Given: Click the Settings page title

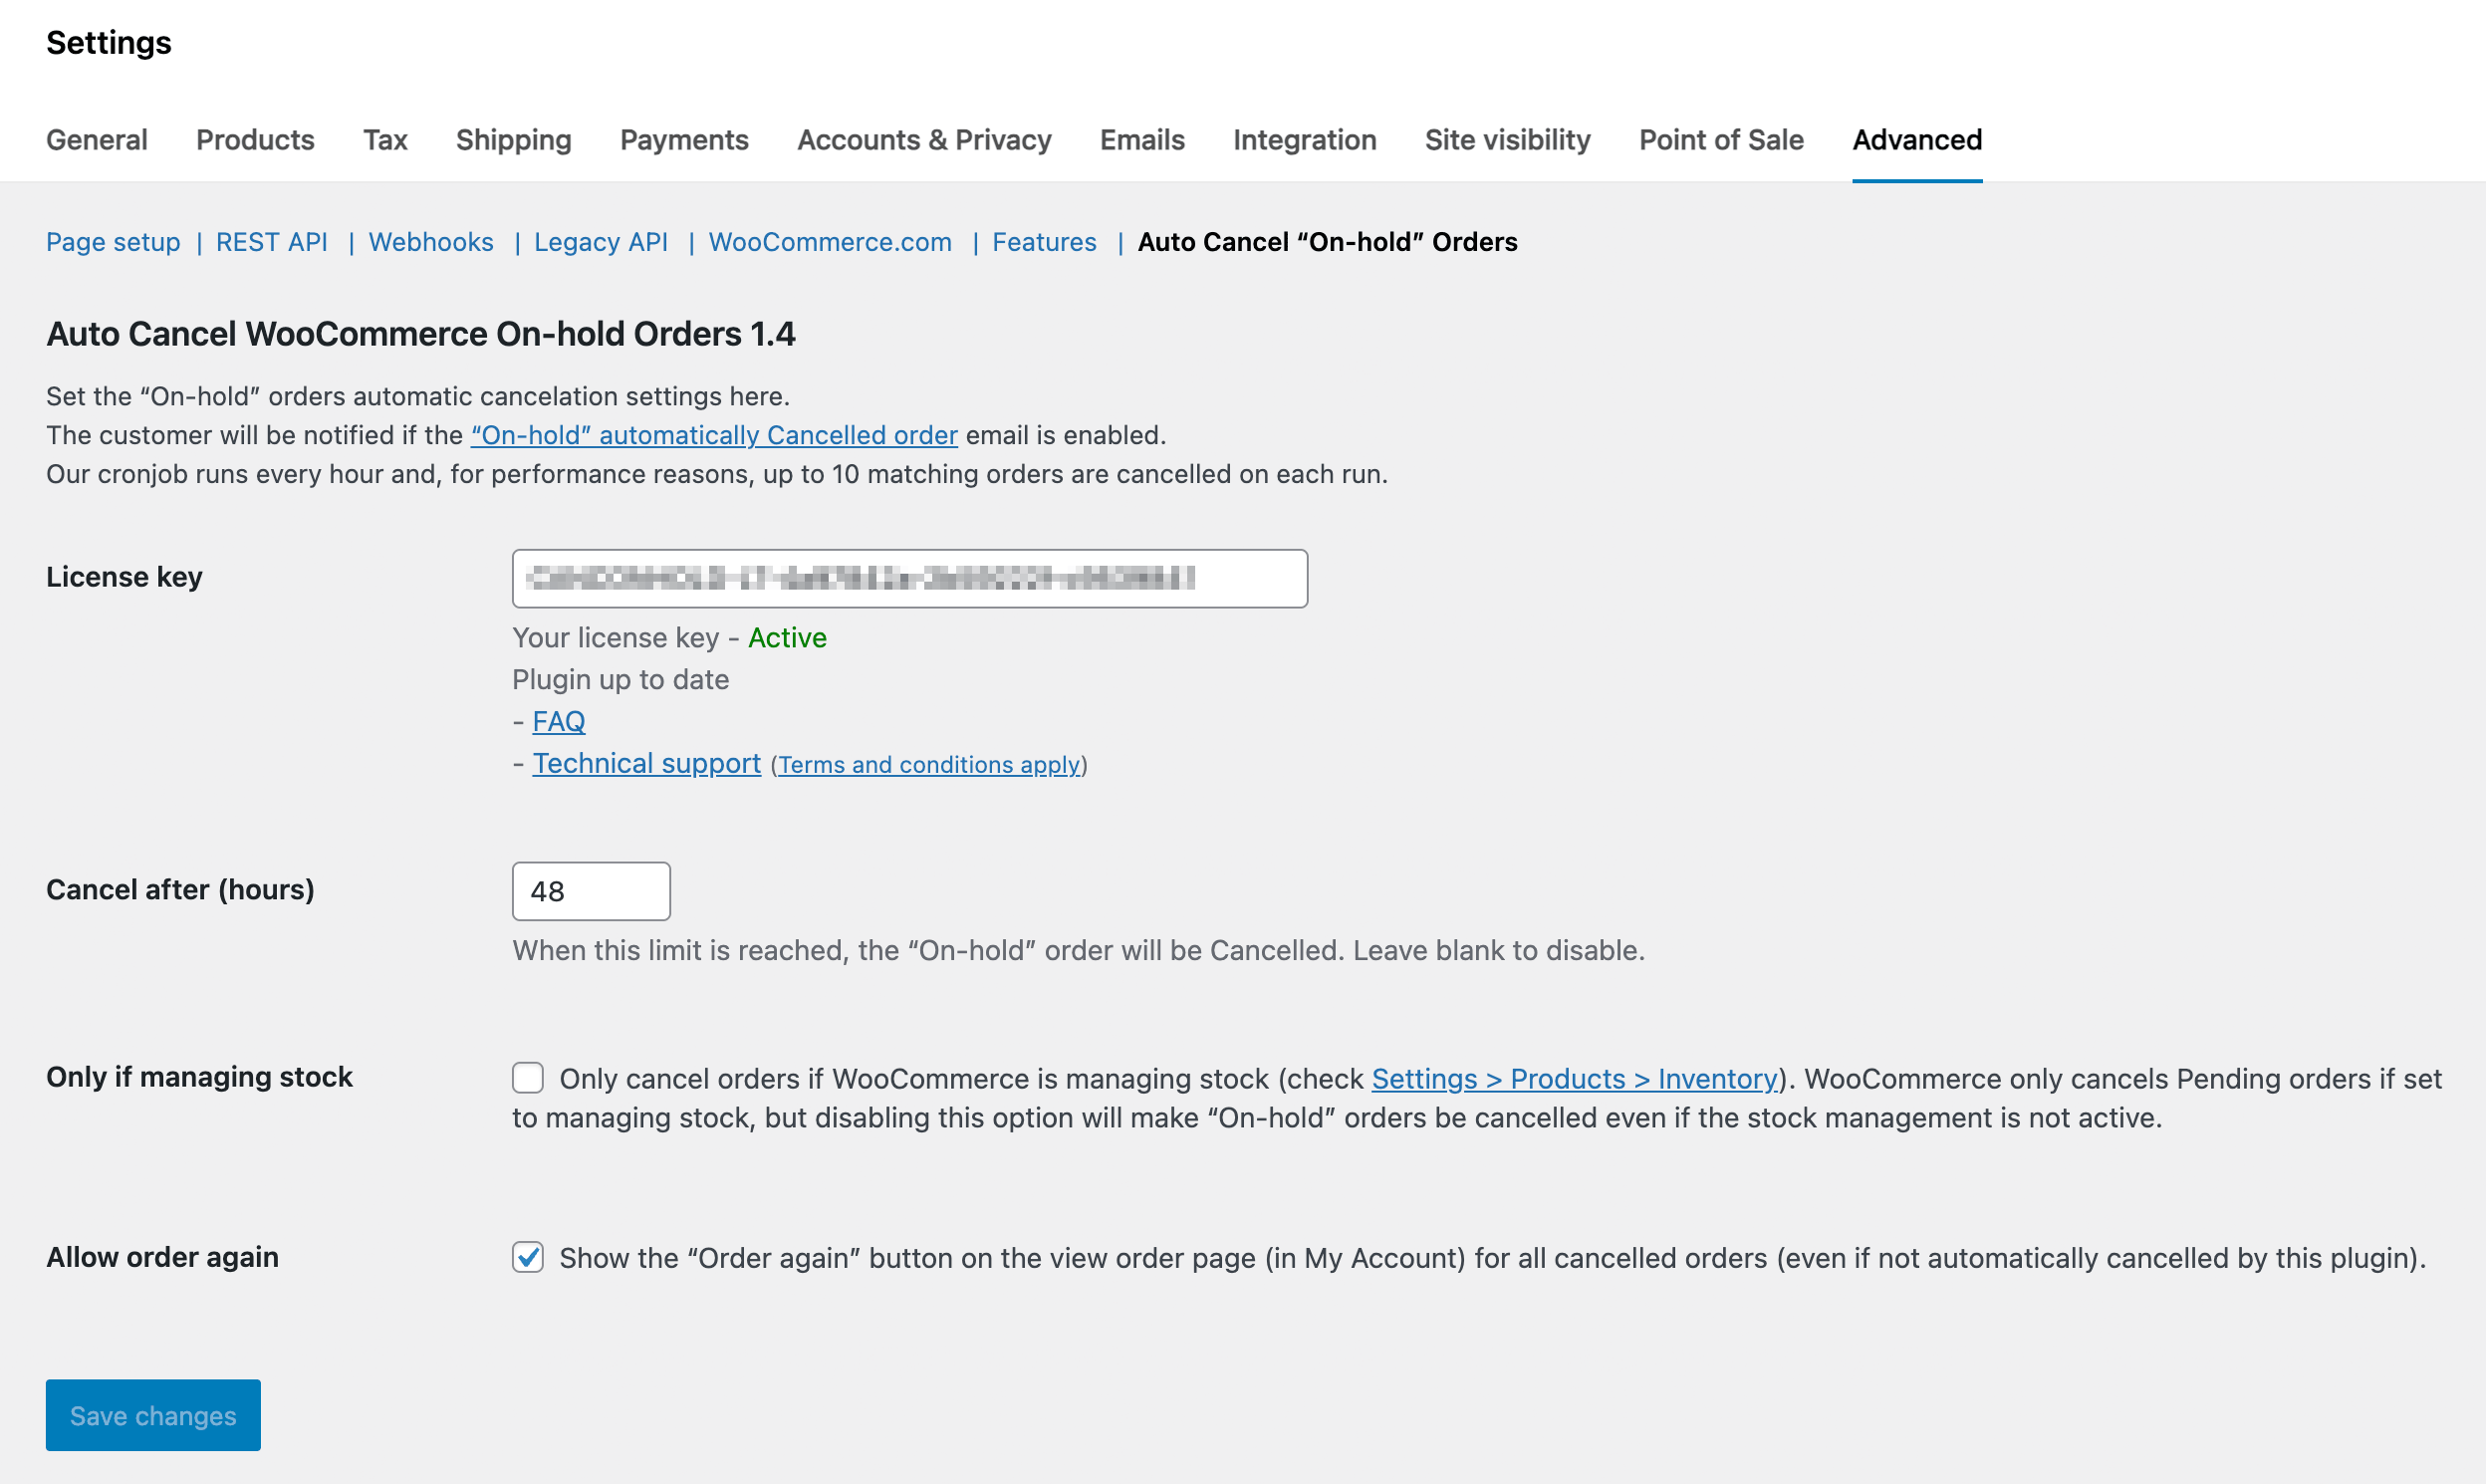Looking at the screenshot, I should point(109,43).
